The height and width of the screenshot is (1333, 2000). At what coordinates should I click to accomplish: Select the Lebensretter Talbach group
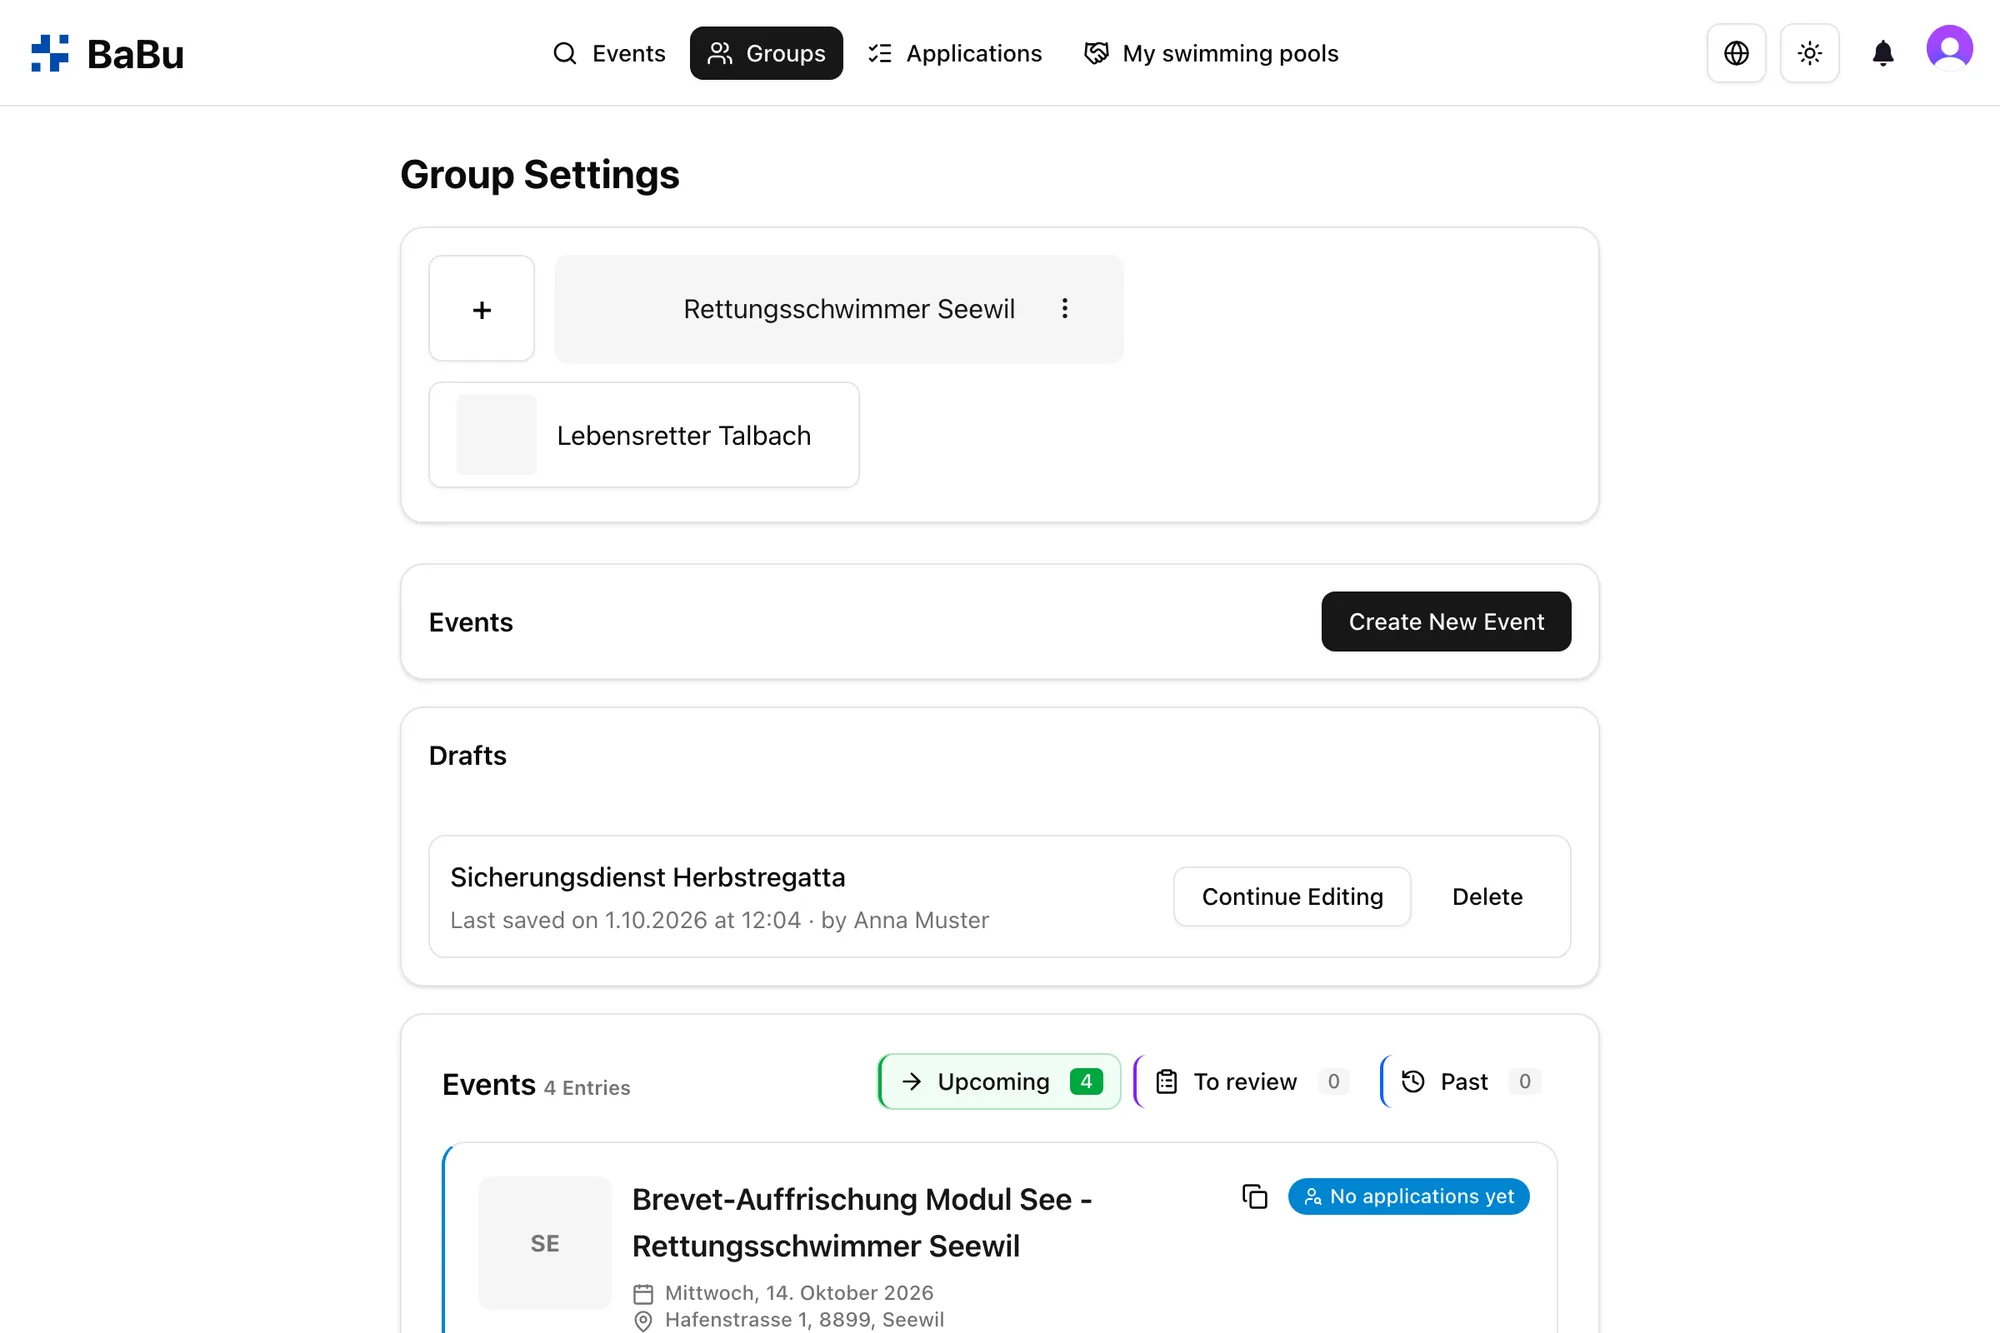point(643,435)
